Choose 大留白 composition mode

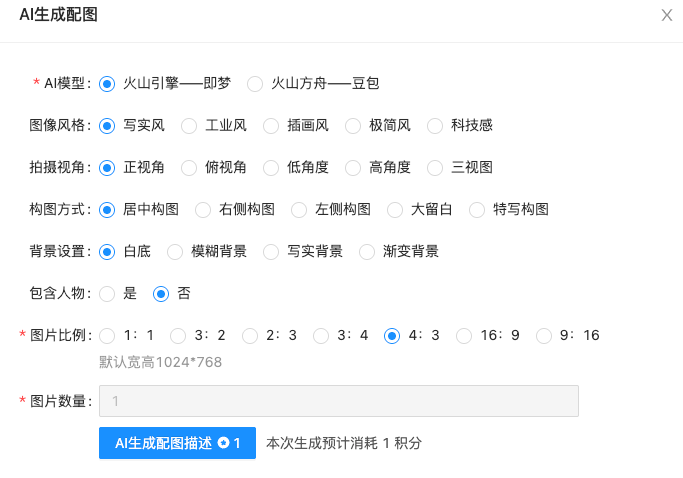(x=396, y=210)
